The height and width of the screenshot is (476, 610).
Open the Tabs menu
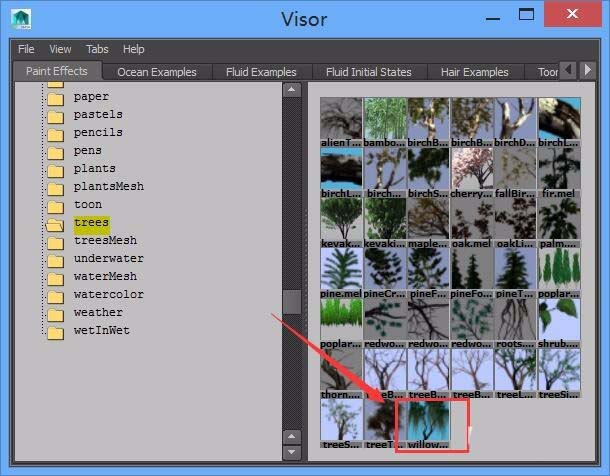point(97,49)
